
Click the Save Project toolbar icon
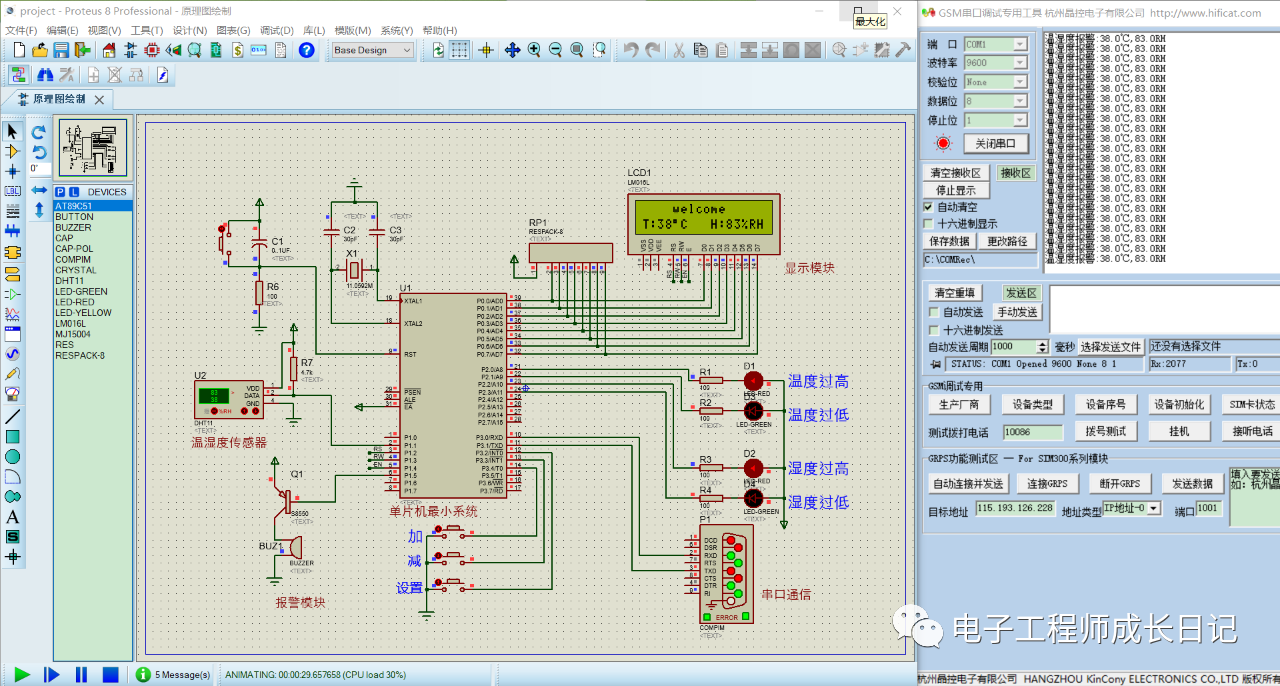61,50
